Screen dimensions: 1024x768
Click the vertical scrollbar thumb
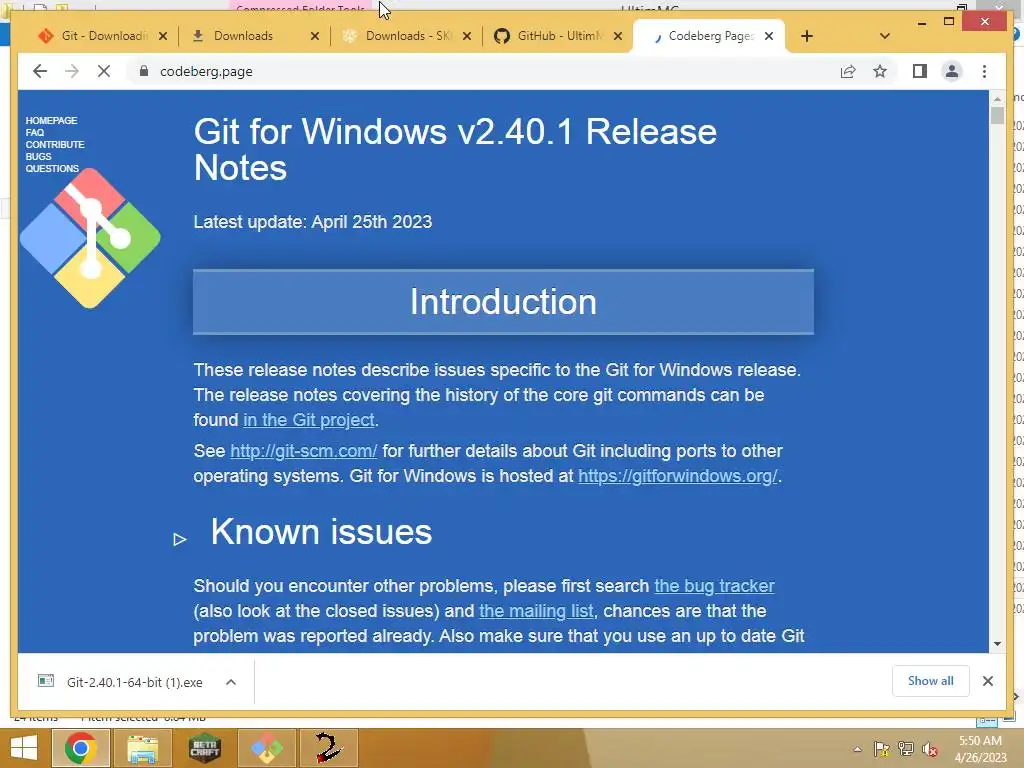(997, 116)
